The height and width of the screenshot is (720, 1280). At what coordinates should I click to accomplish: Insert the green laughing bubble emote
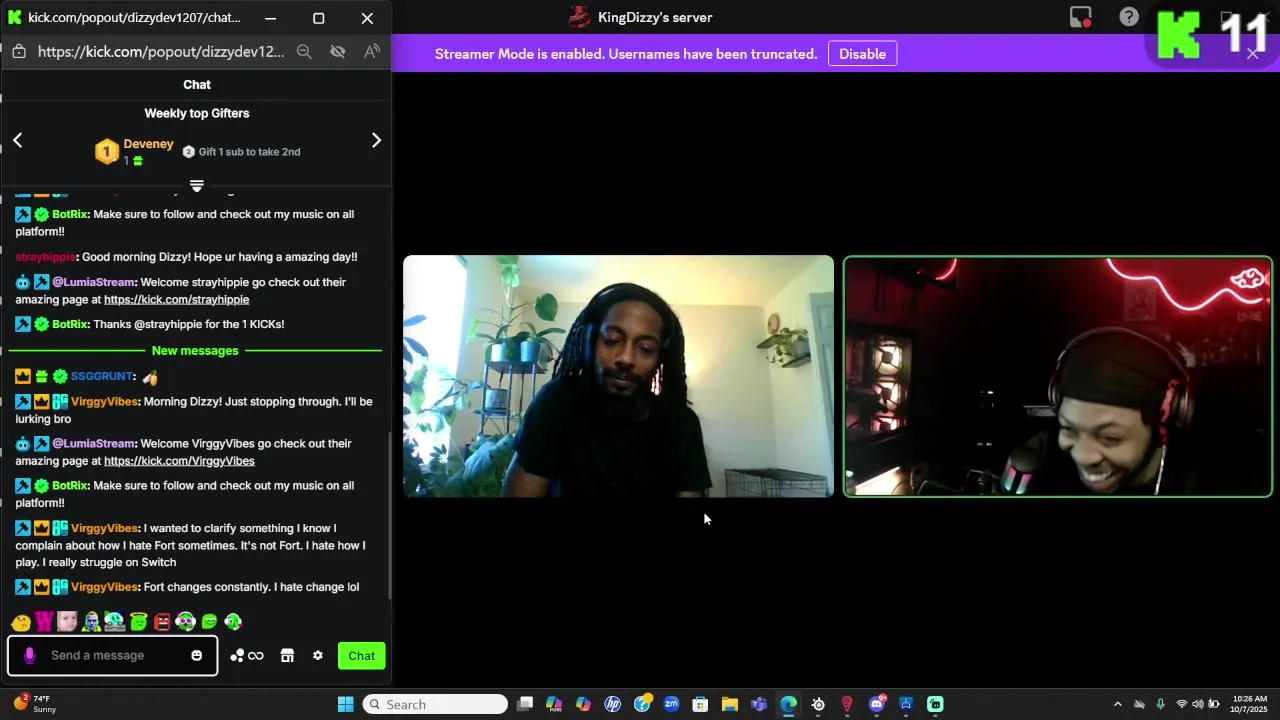tap(209, 622)
